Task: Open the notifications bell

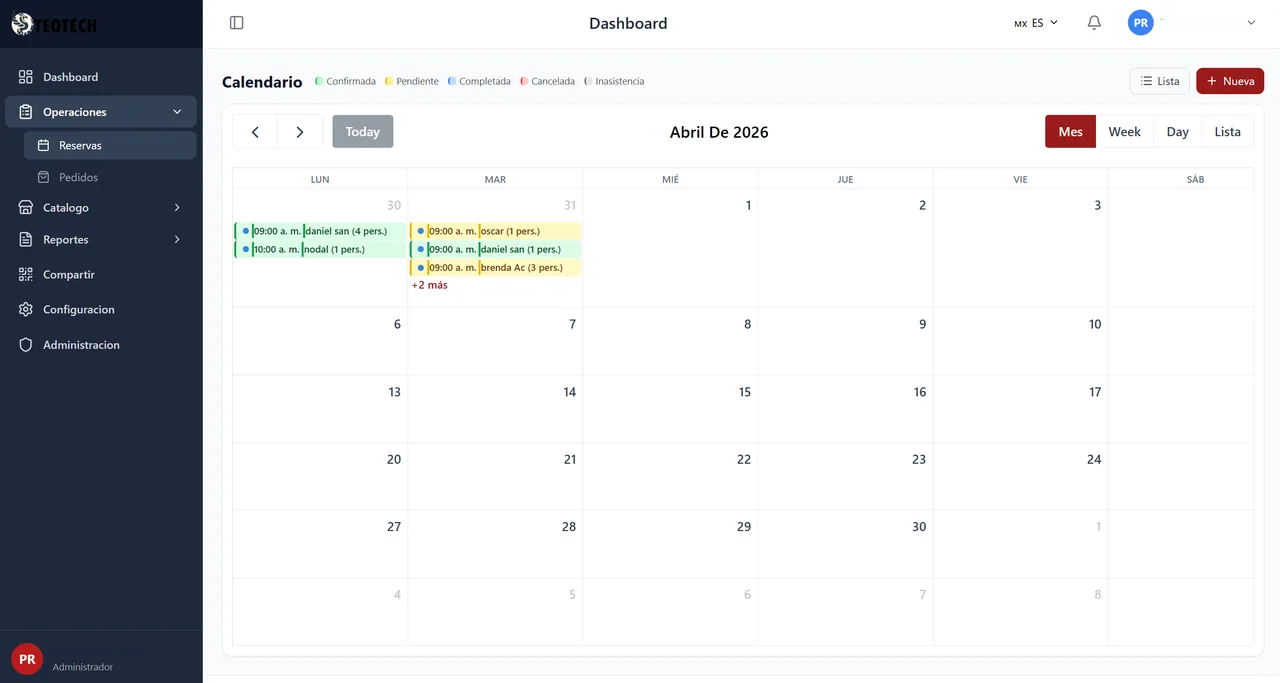Action: tap(1093, 22)
